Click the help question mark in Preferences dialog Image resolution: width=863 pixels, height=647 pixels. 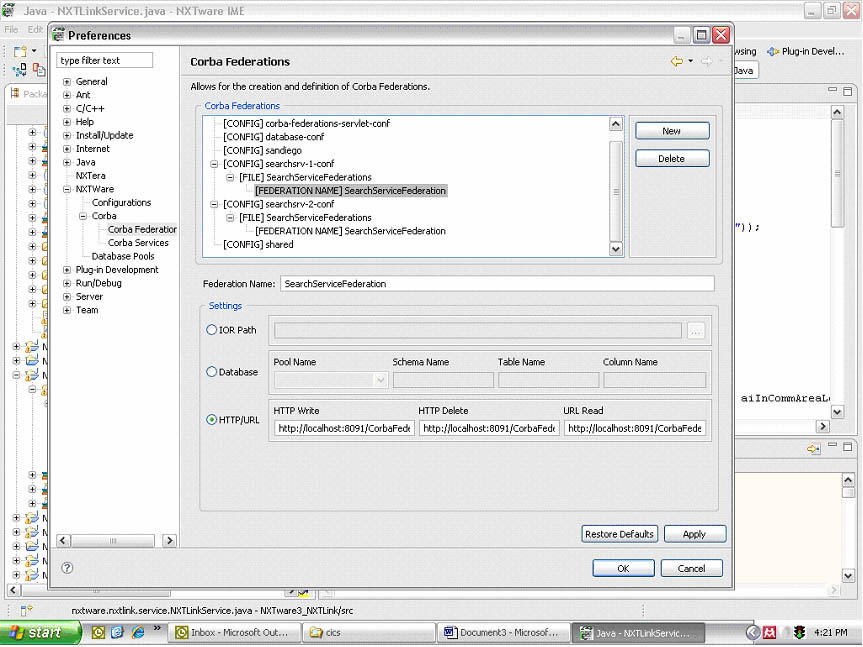(66, 567)
